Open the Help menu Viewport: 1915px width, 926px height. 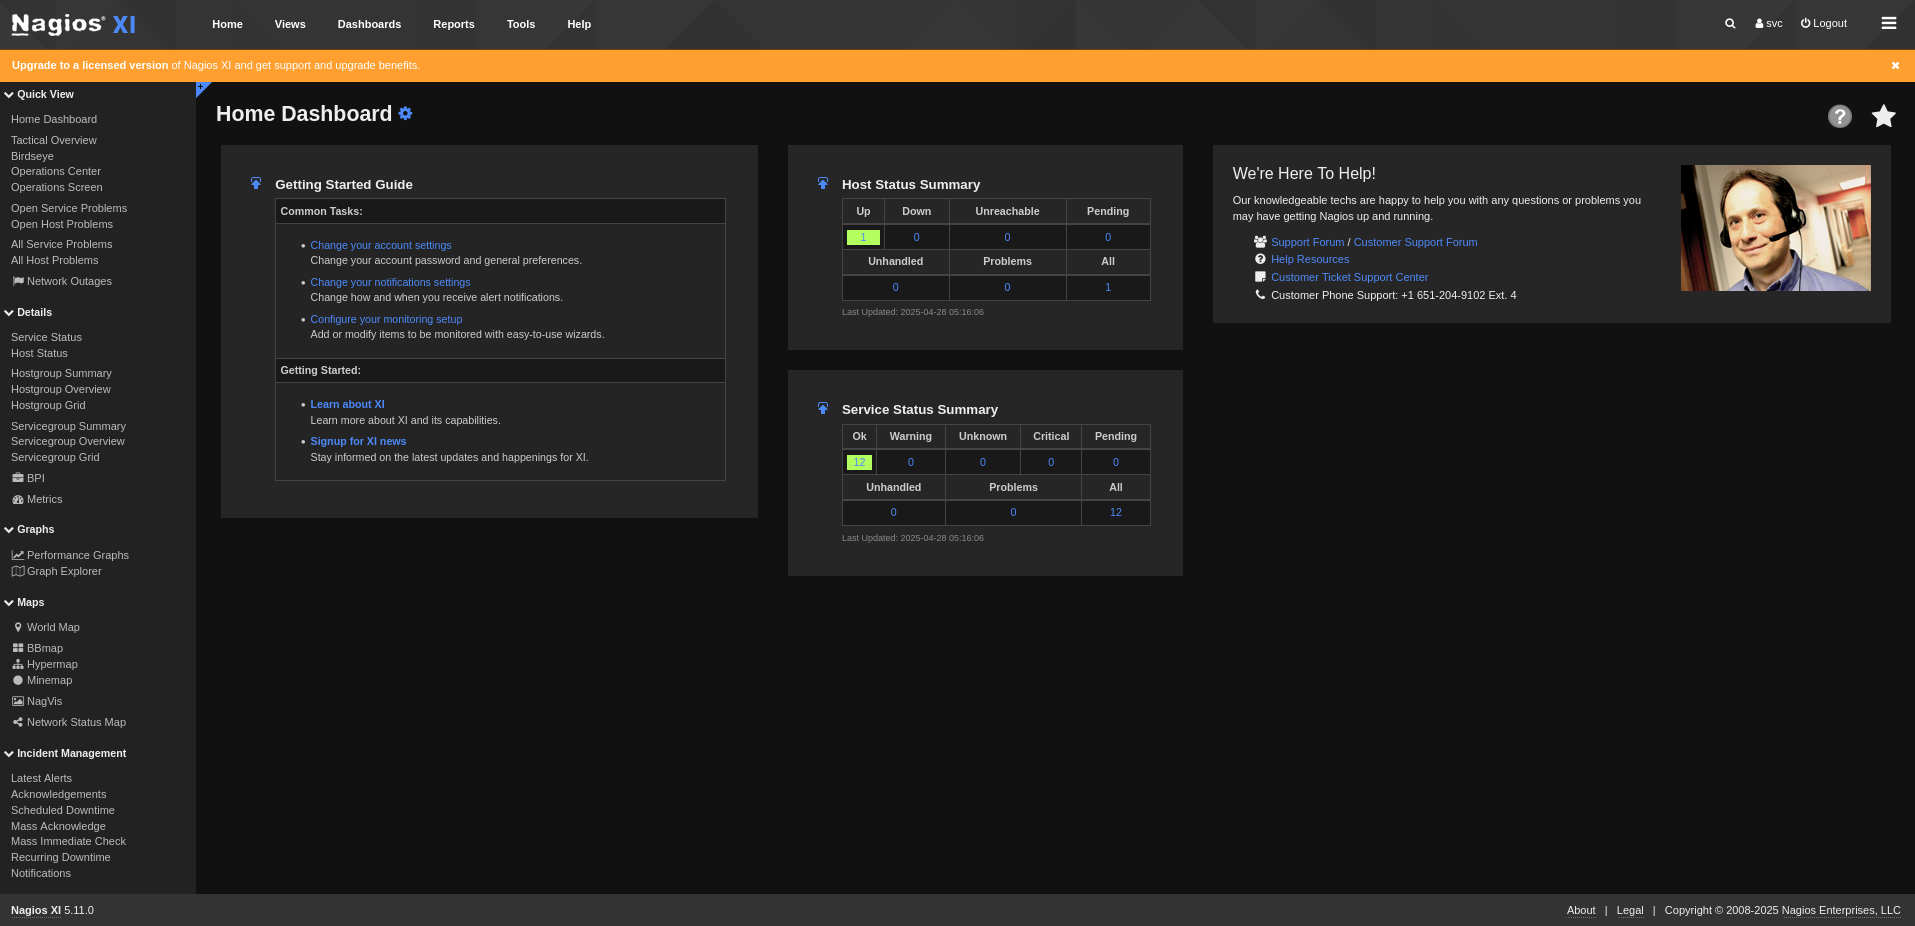tap(579, 24)
